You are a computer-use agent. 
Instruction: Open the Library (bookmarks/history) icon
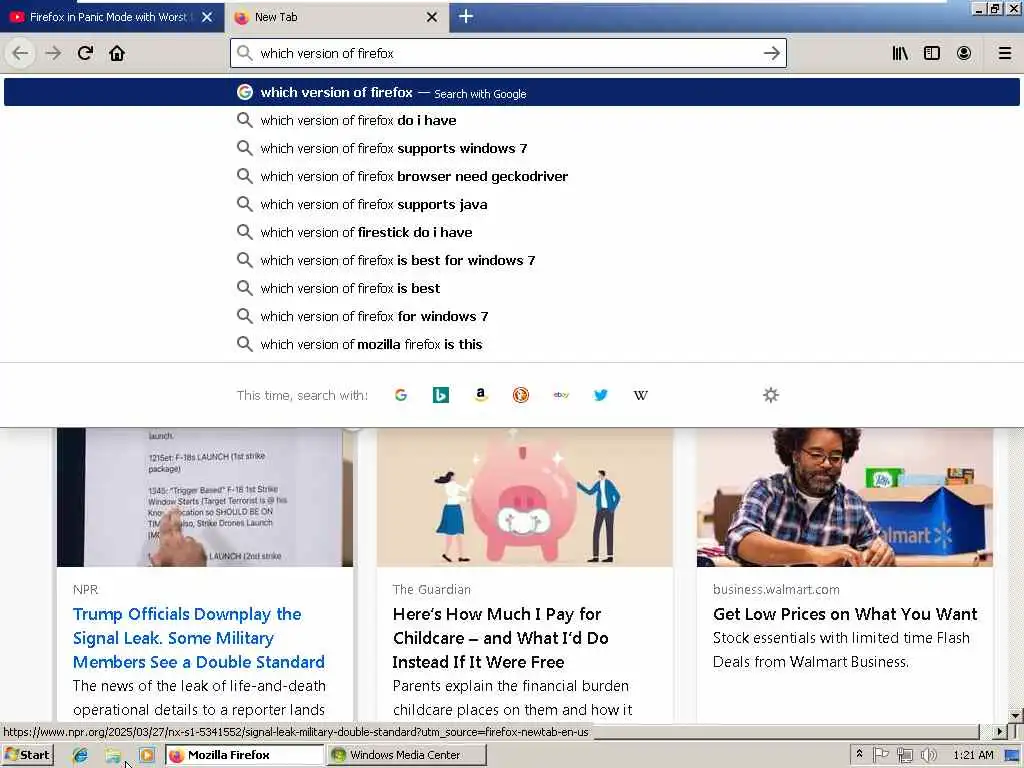coord(900,54)
